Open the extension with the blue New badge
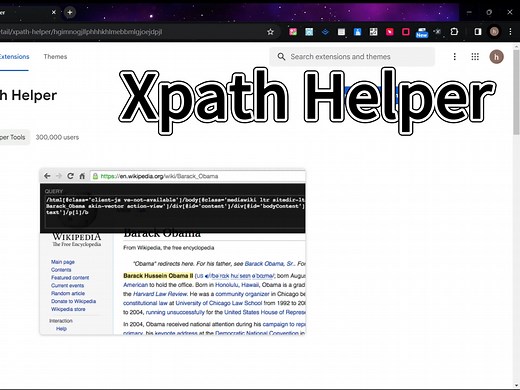The image size is (520, 390). coord(422,33)
